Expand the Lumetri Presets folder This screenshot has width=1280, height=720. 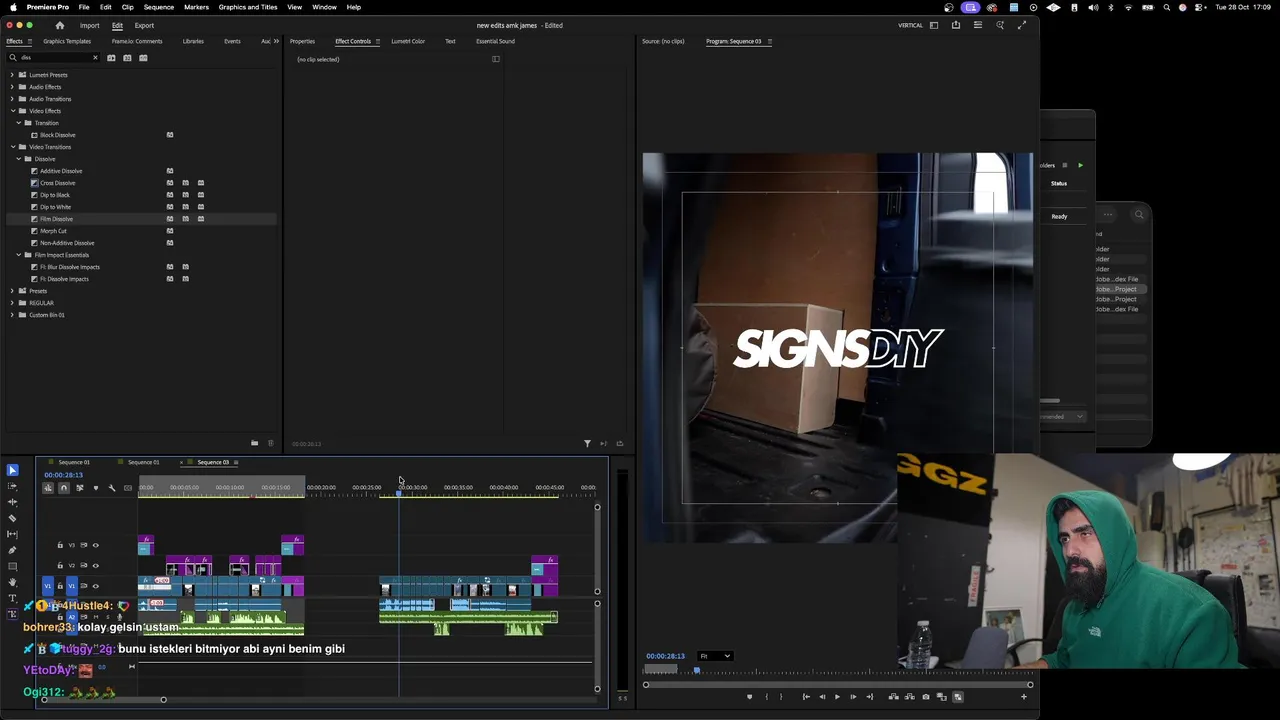12,75
